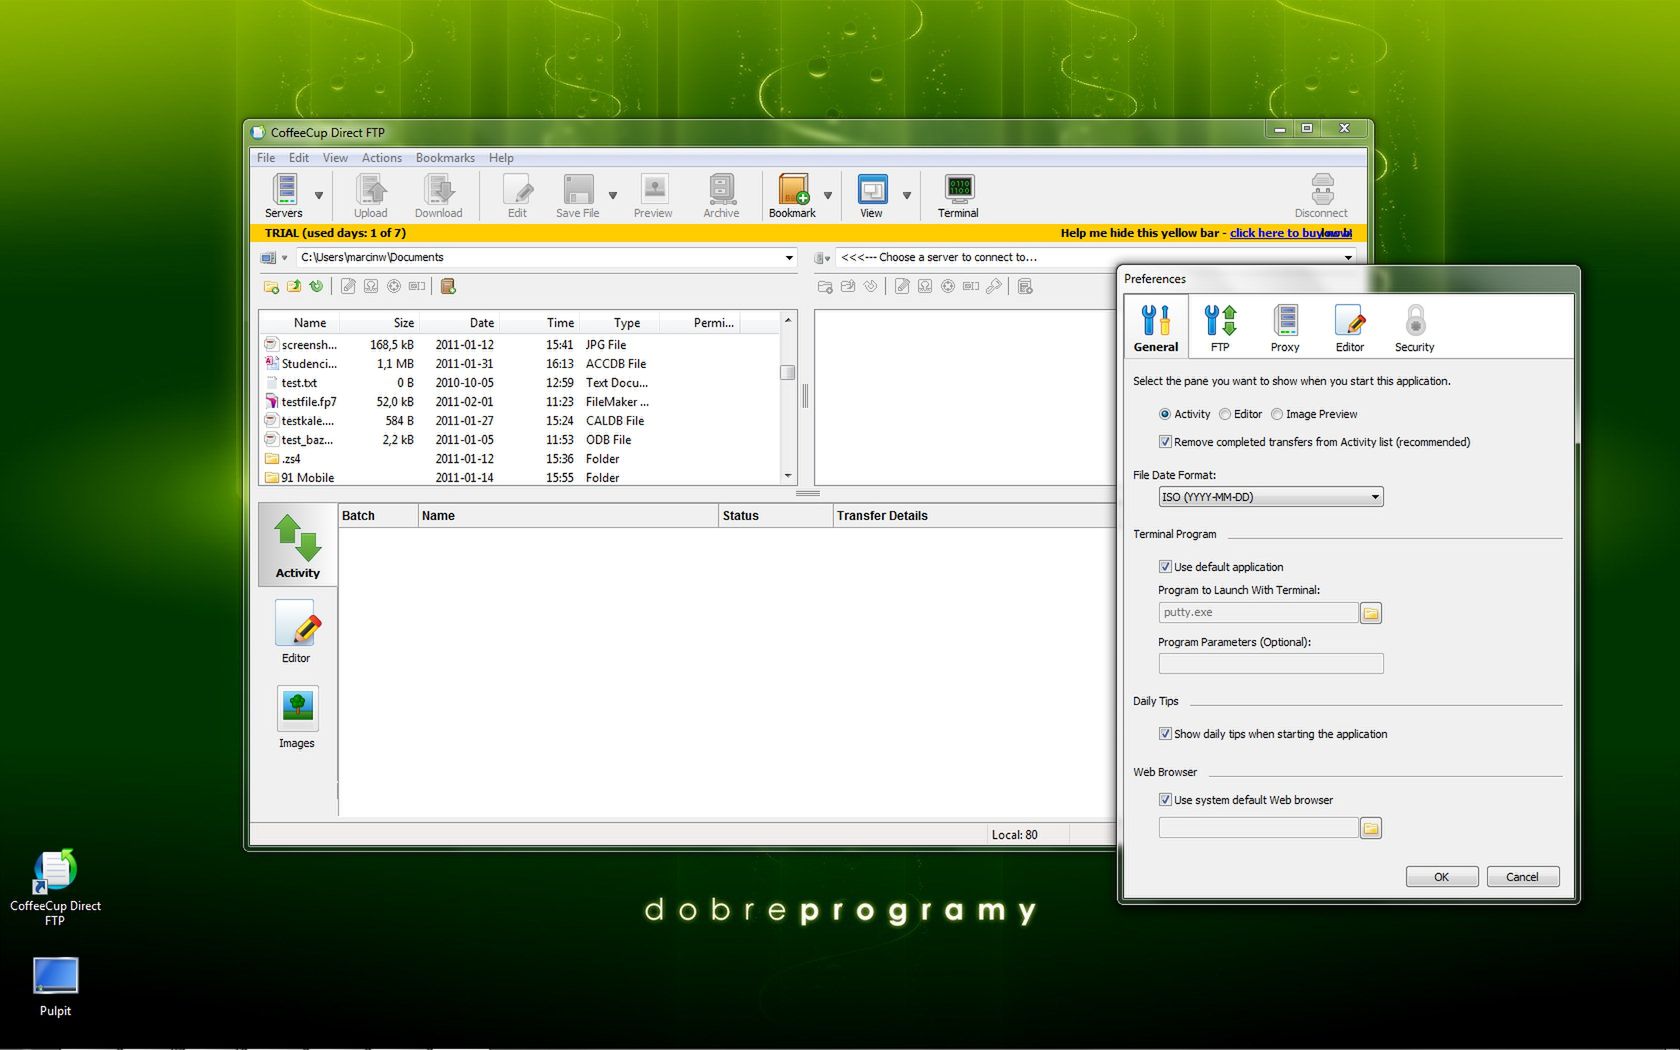
Task: Click the Bookmark toolbar icon
Action: (792, 195)
